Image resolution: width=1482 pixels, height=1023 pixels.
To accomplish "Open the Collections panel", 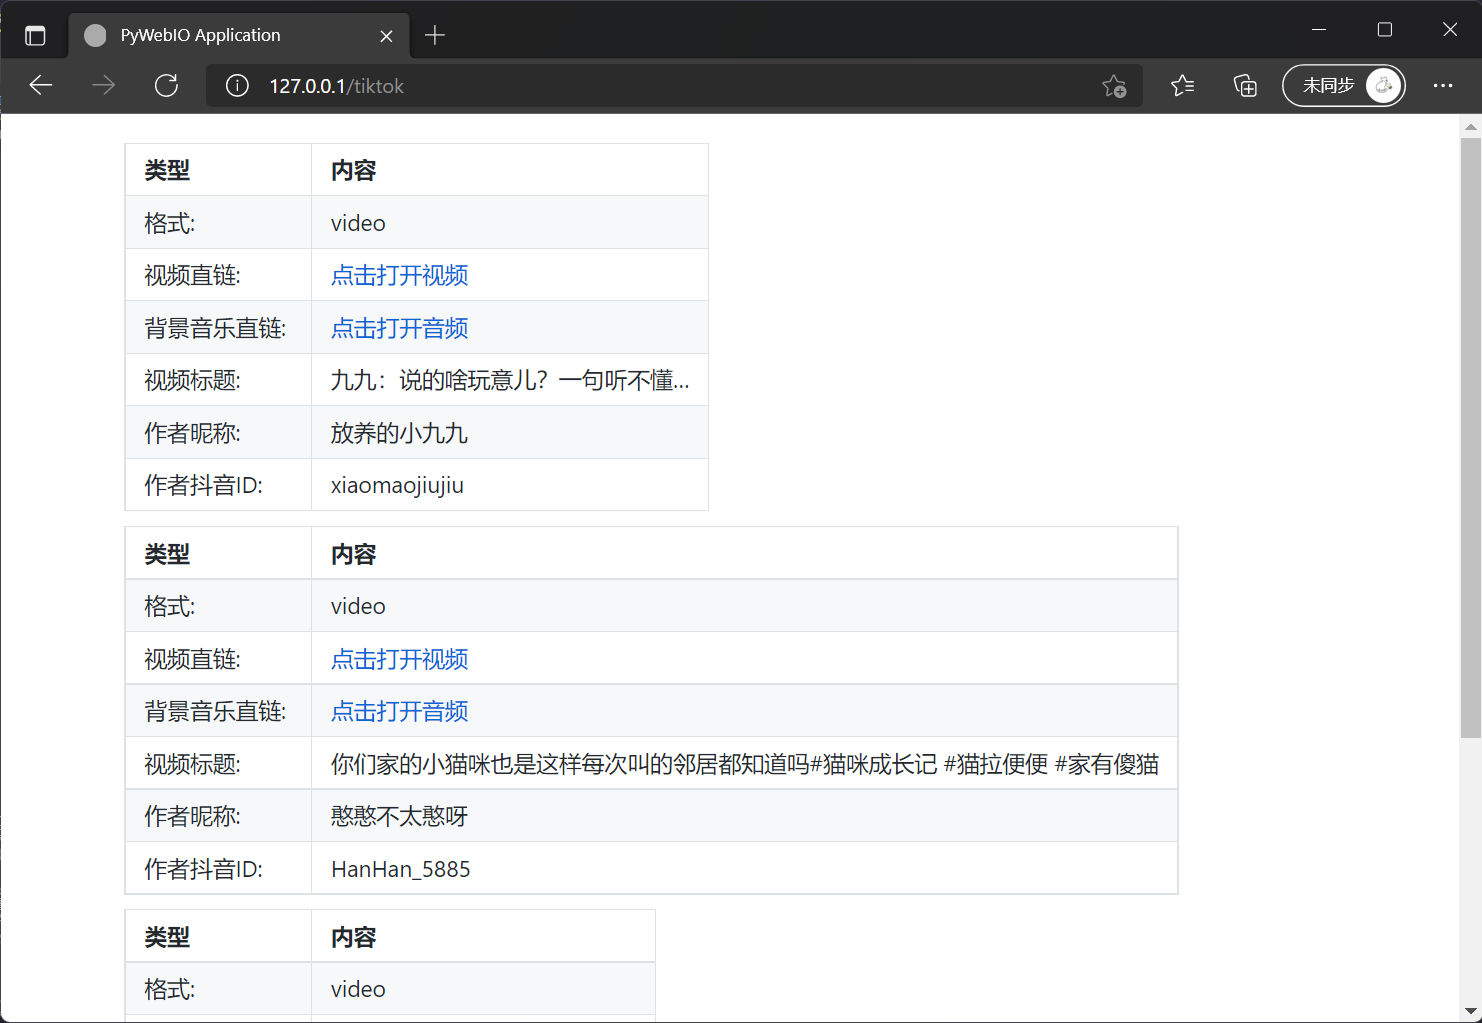I will [1245, 86].
